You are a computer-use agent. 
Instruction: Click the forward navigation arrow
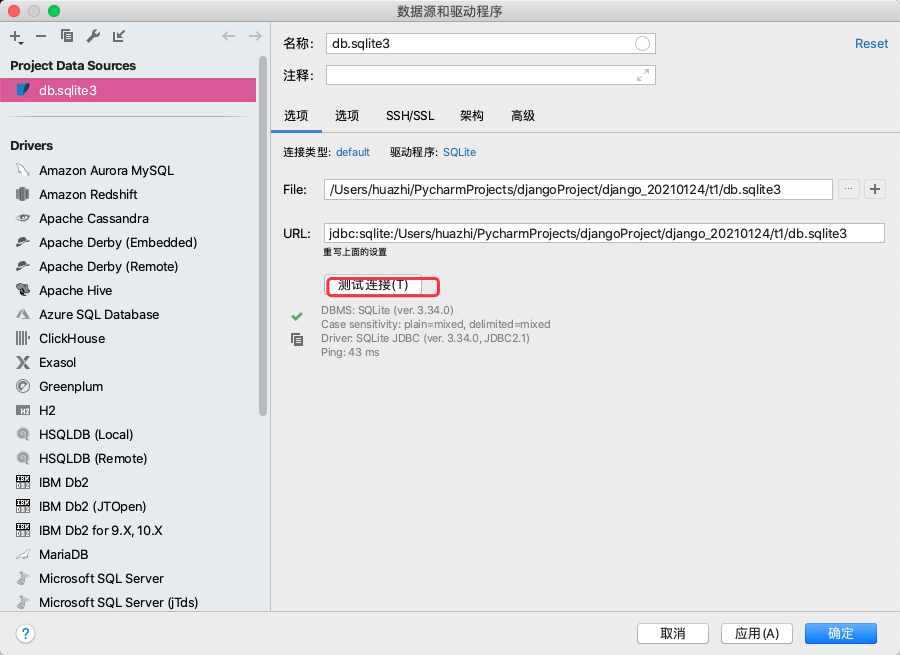pyautogui.click(x=255, y=36)
